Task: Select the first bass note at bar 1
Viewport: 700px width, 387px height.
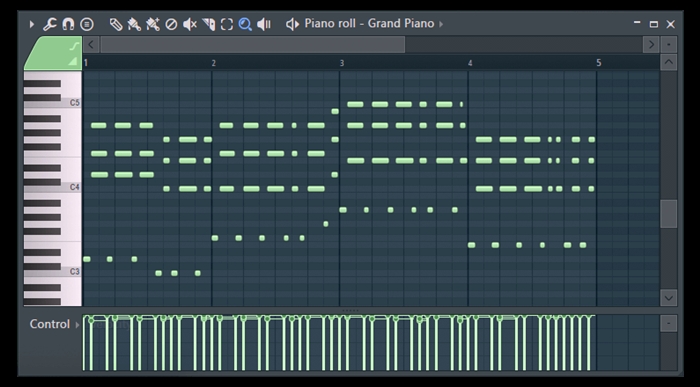Action: coord(87,259)
